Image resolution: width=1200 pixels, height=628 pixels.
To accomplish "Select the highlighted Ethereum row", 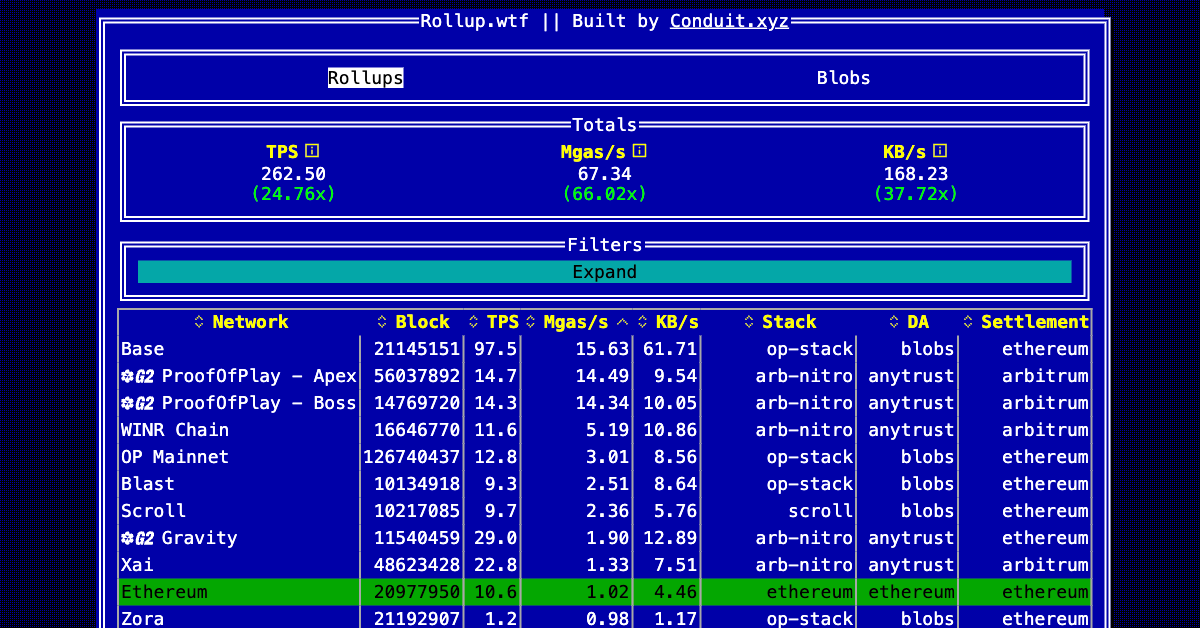I will pyautogui.click(x=605, y=592).
